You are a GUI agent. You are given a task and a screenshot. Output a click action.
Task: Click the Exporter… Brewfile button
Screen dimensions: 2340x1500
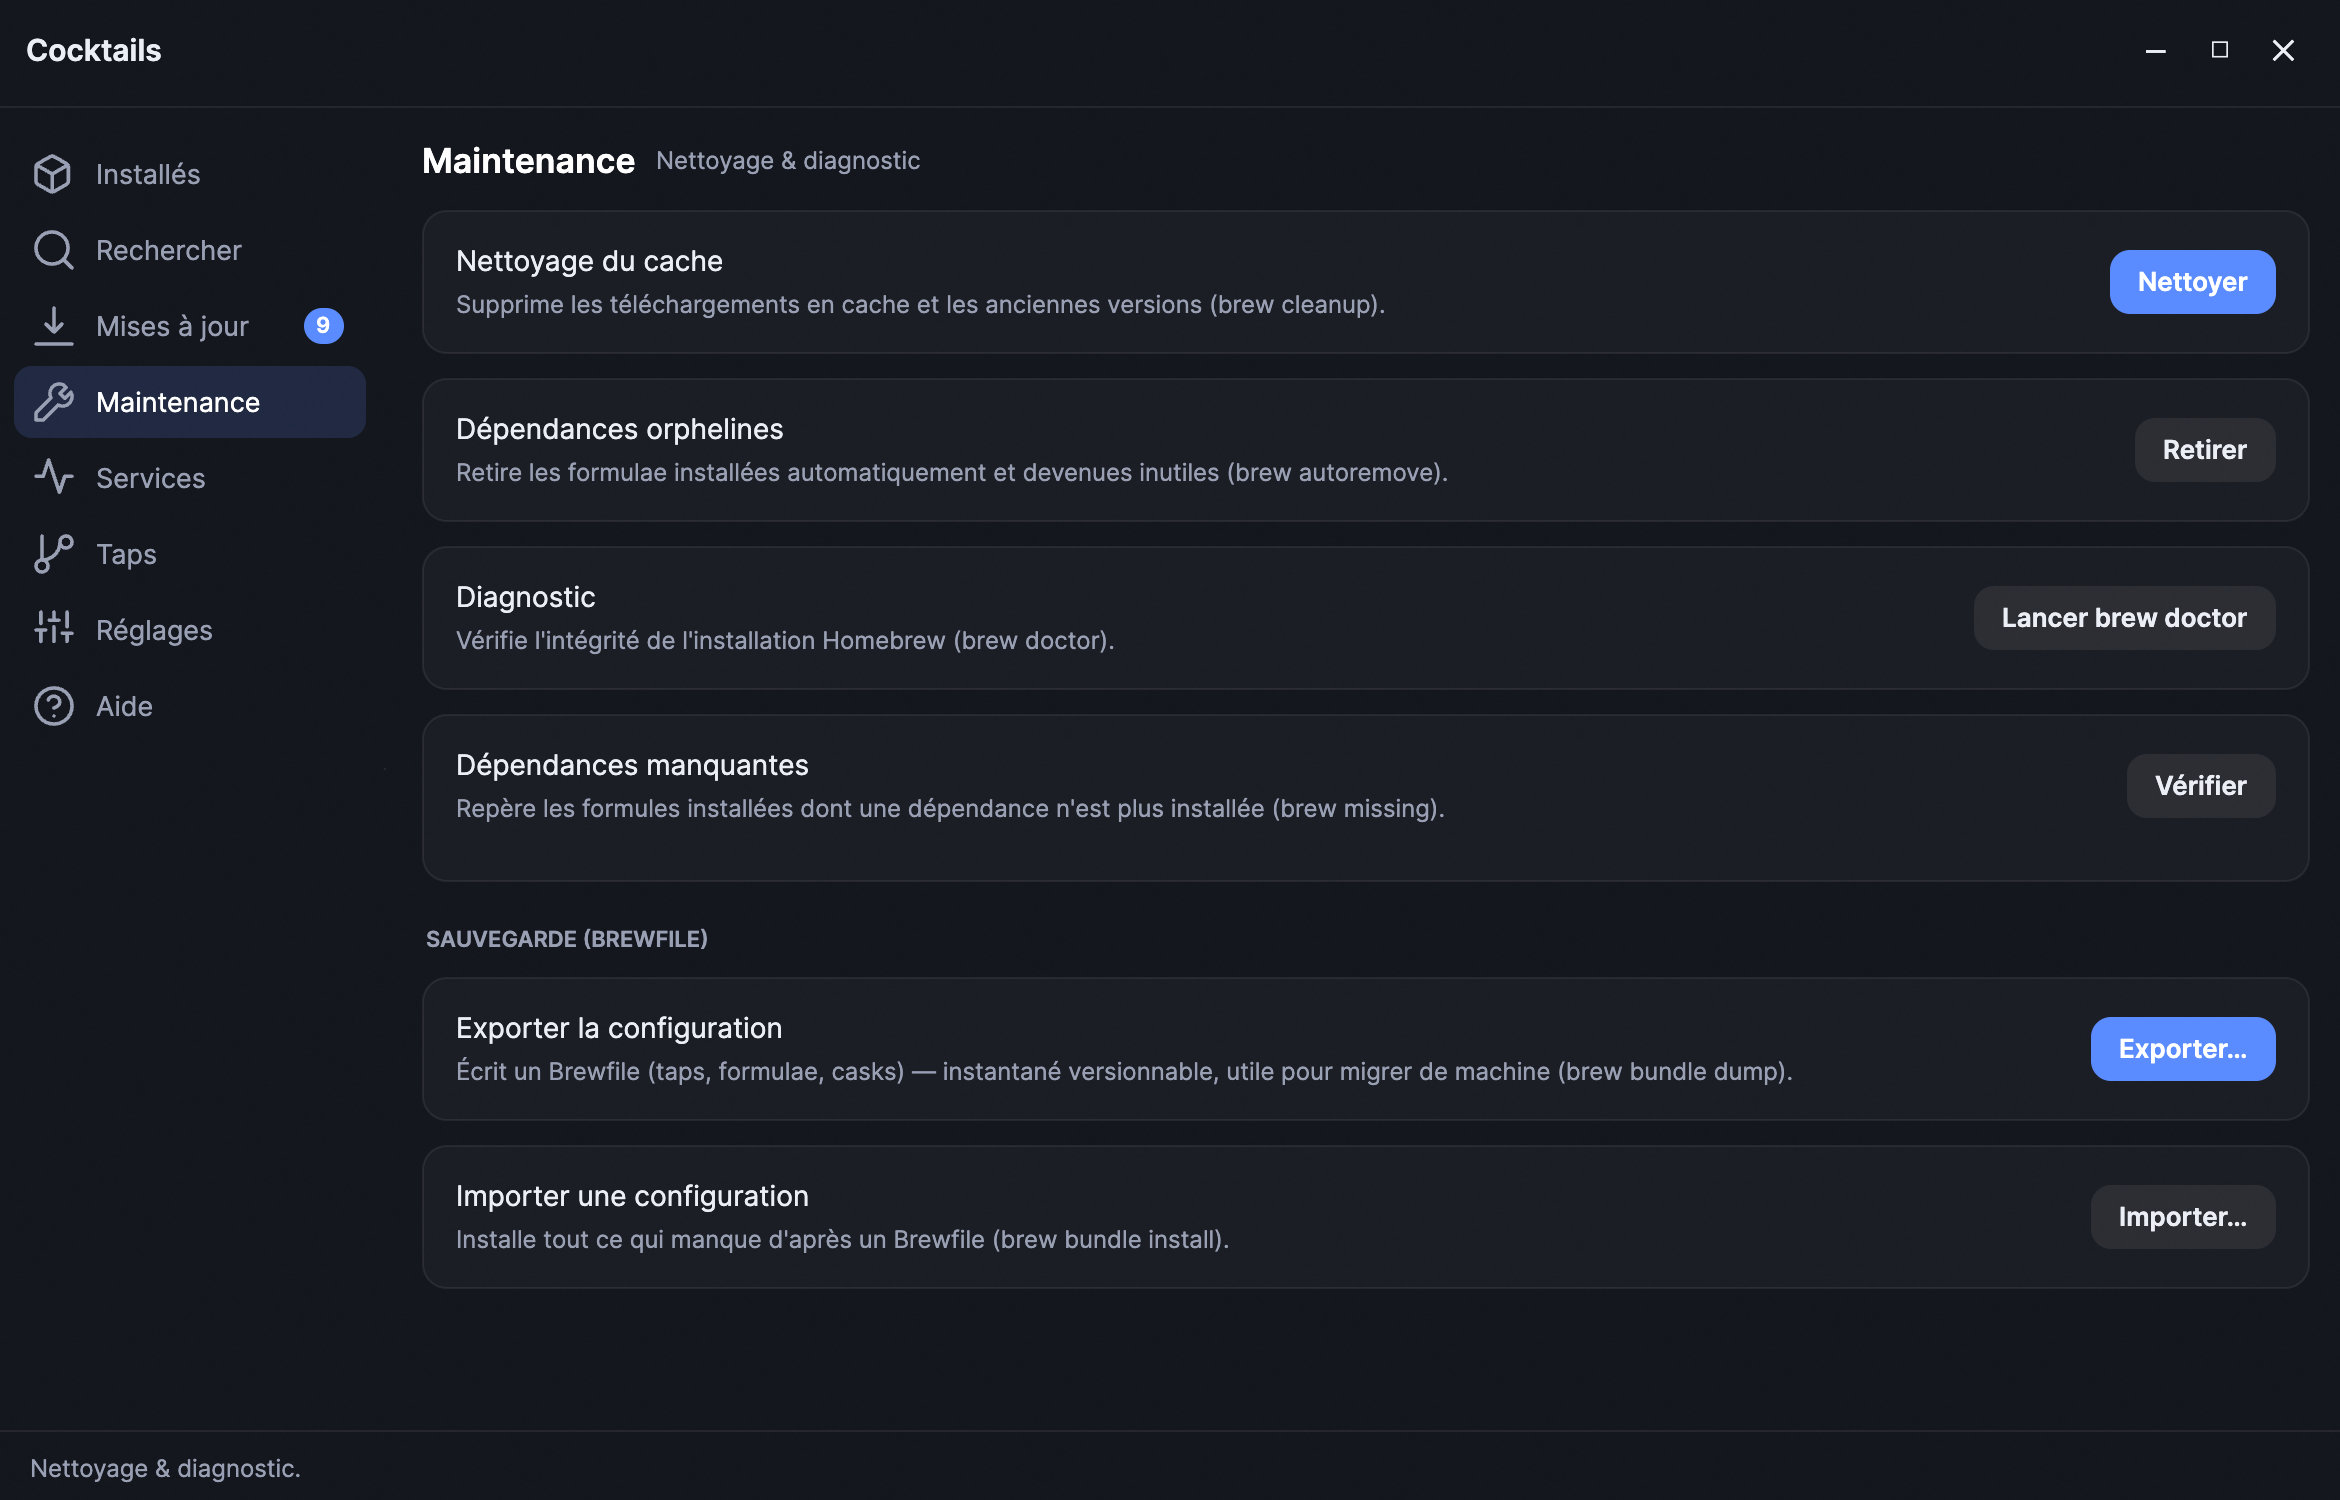pyautogui.click(x=2182, y=1049)
